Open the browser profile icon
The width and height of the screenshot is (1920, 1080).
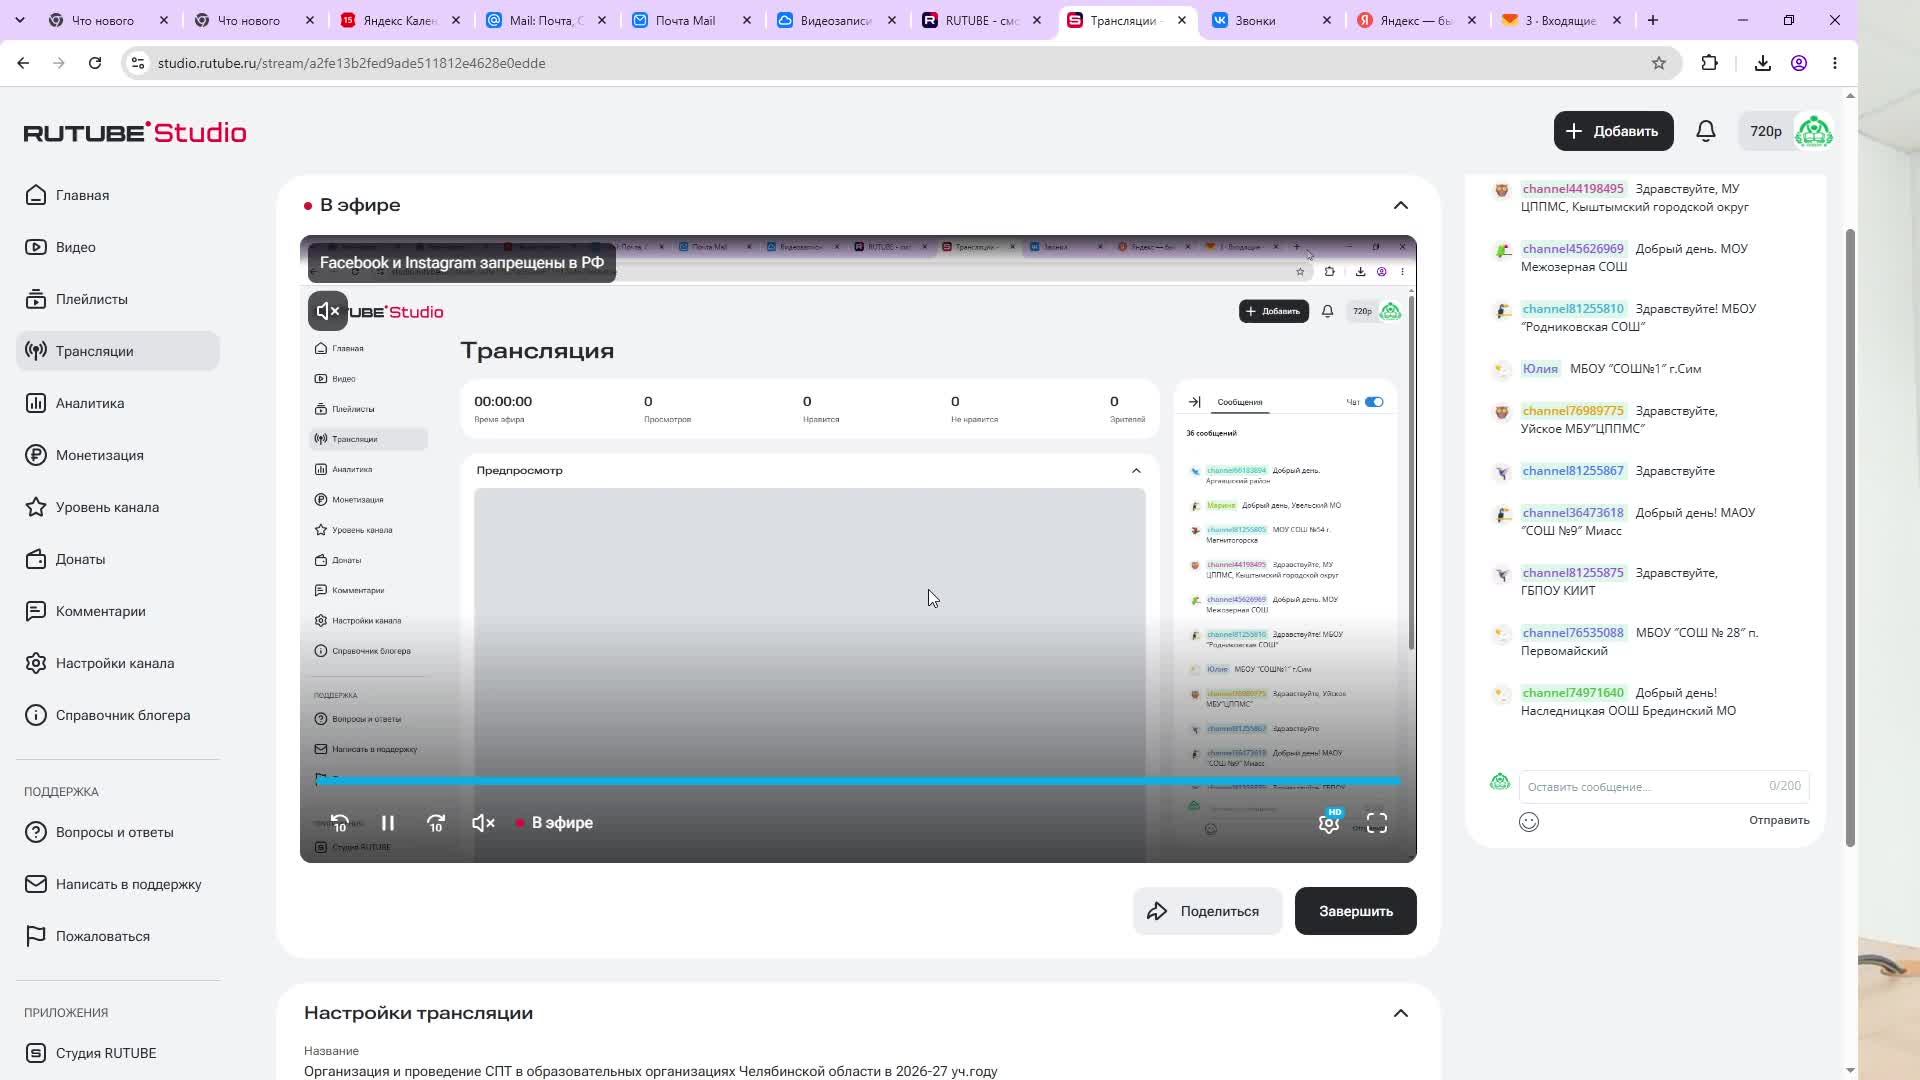[1799, 63]
